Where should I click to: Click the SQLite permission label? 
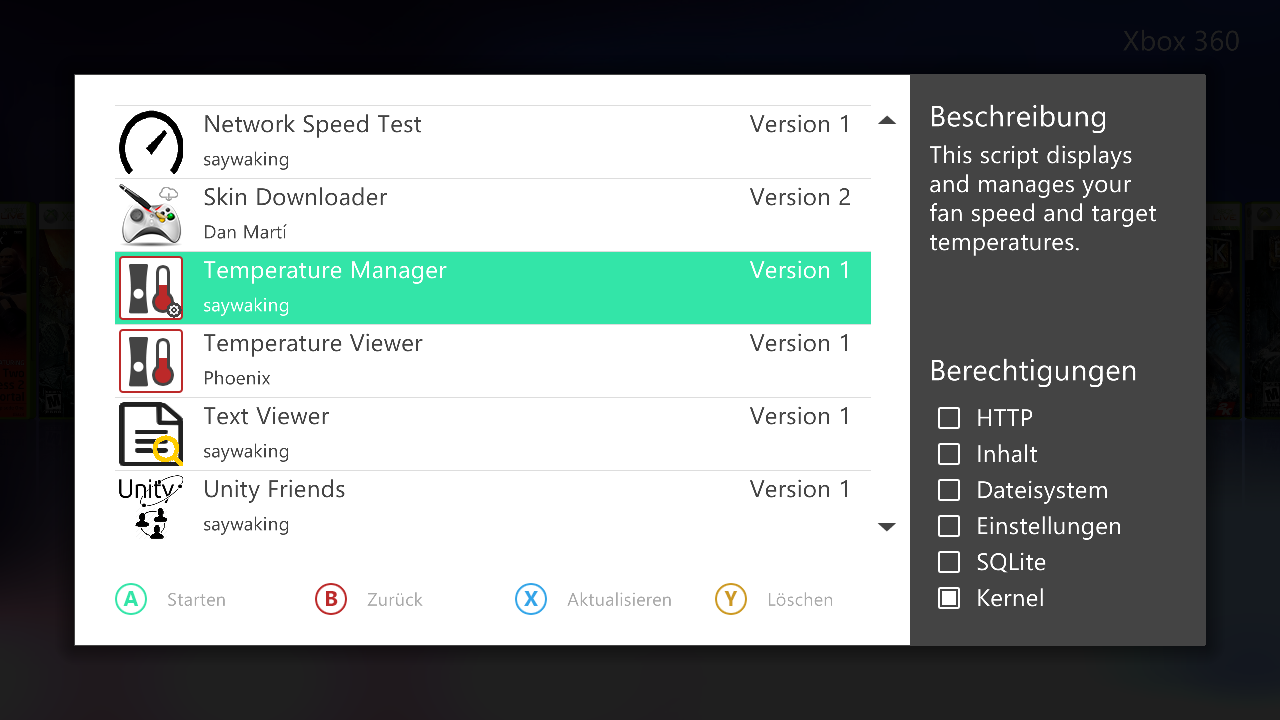tap(1011, 562)
